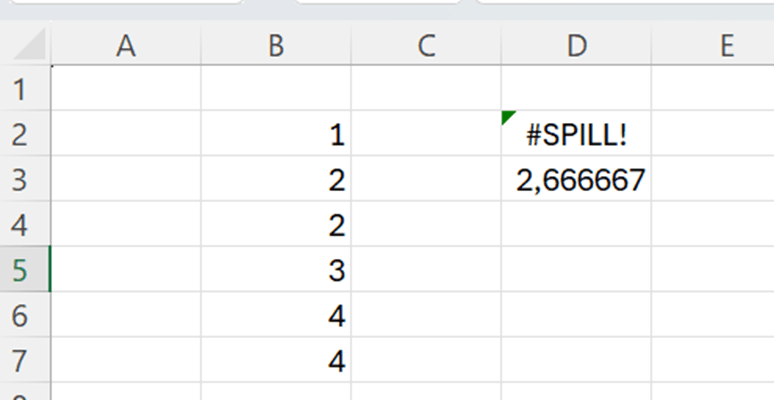Click the row 4 header
774x400 pixels.
(x=24, y=226)
